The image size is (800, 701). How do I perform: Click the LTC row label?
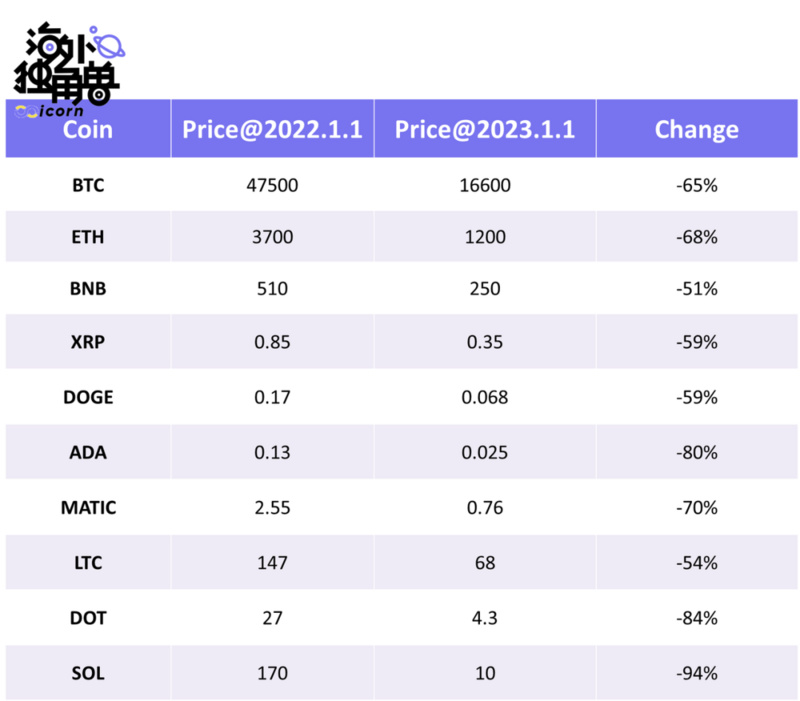tap(88, 563)
